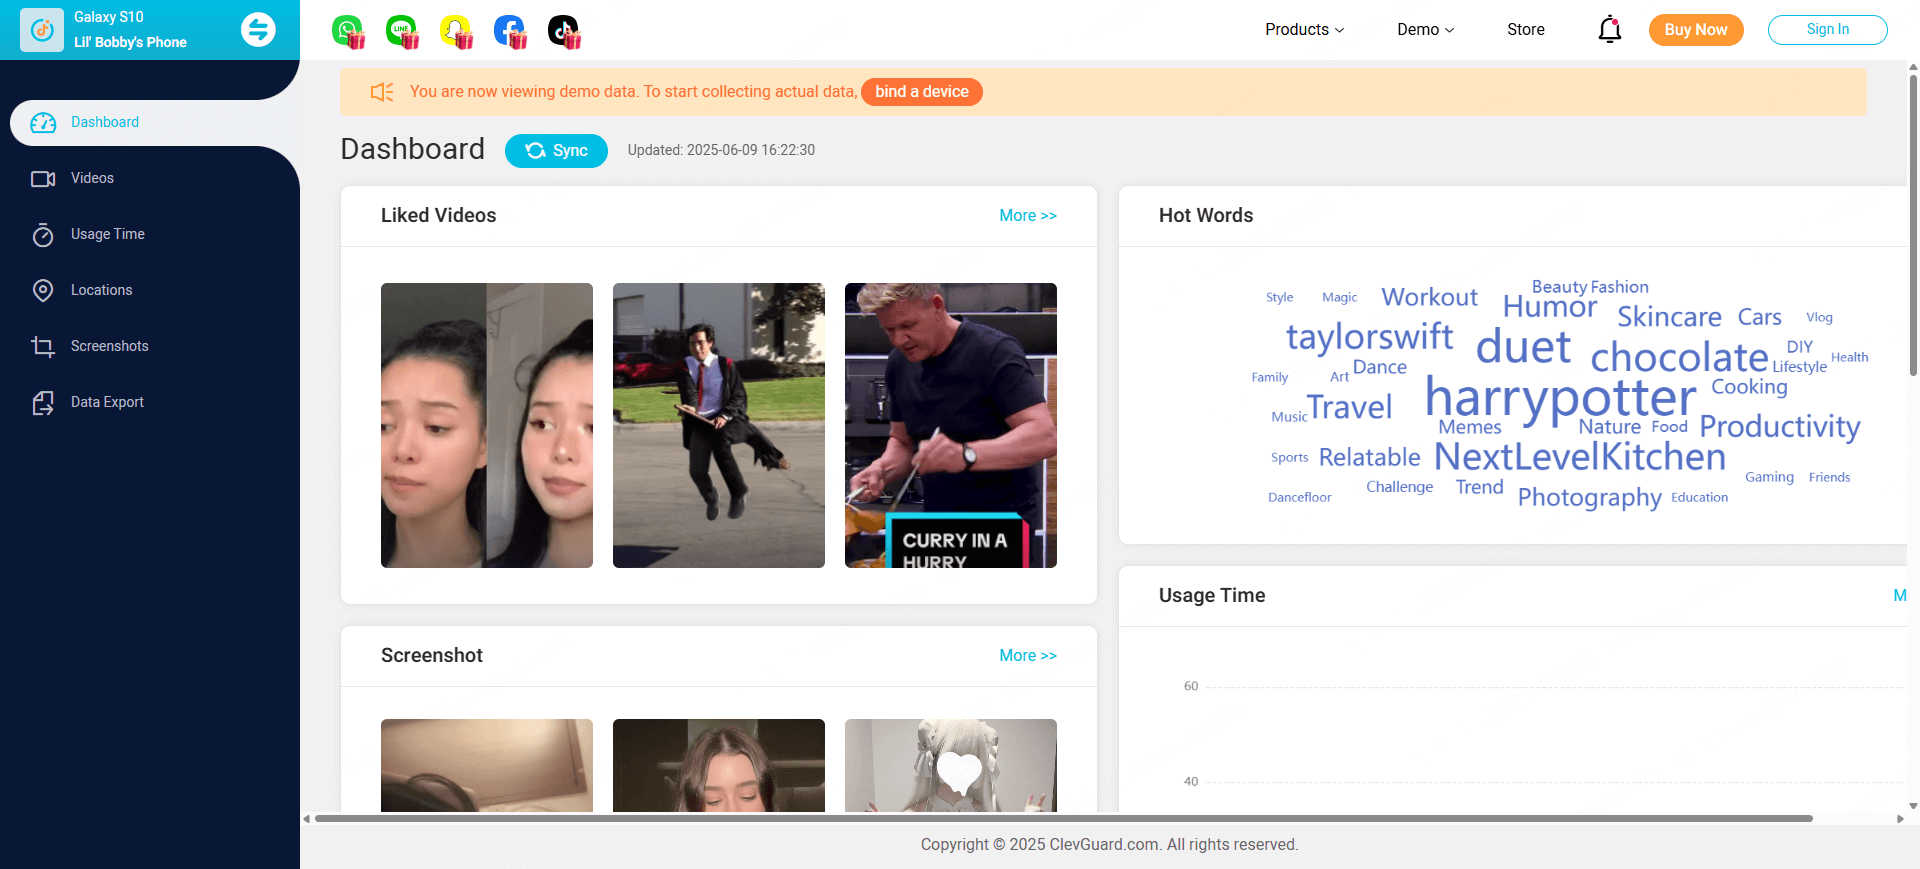Click the hot word Workout
The image size is (1920, 869).
pos(1429,297)
